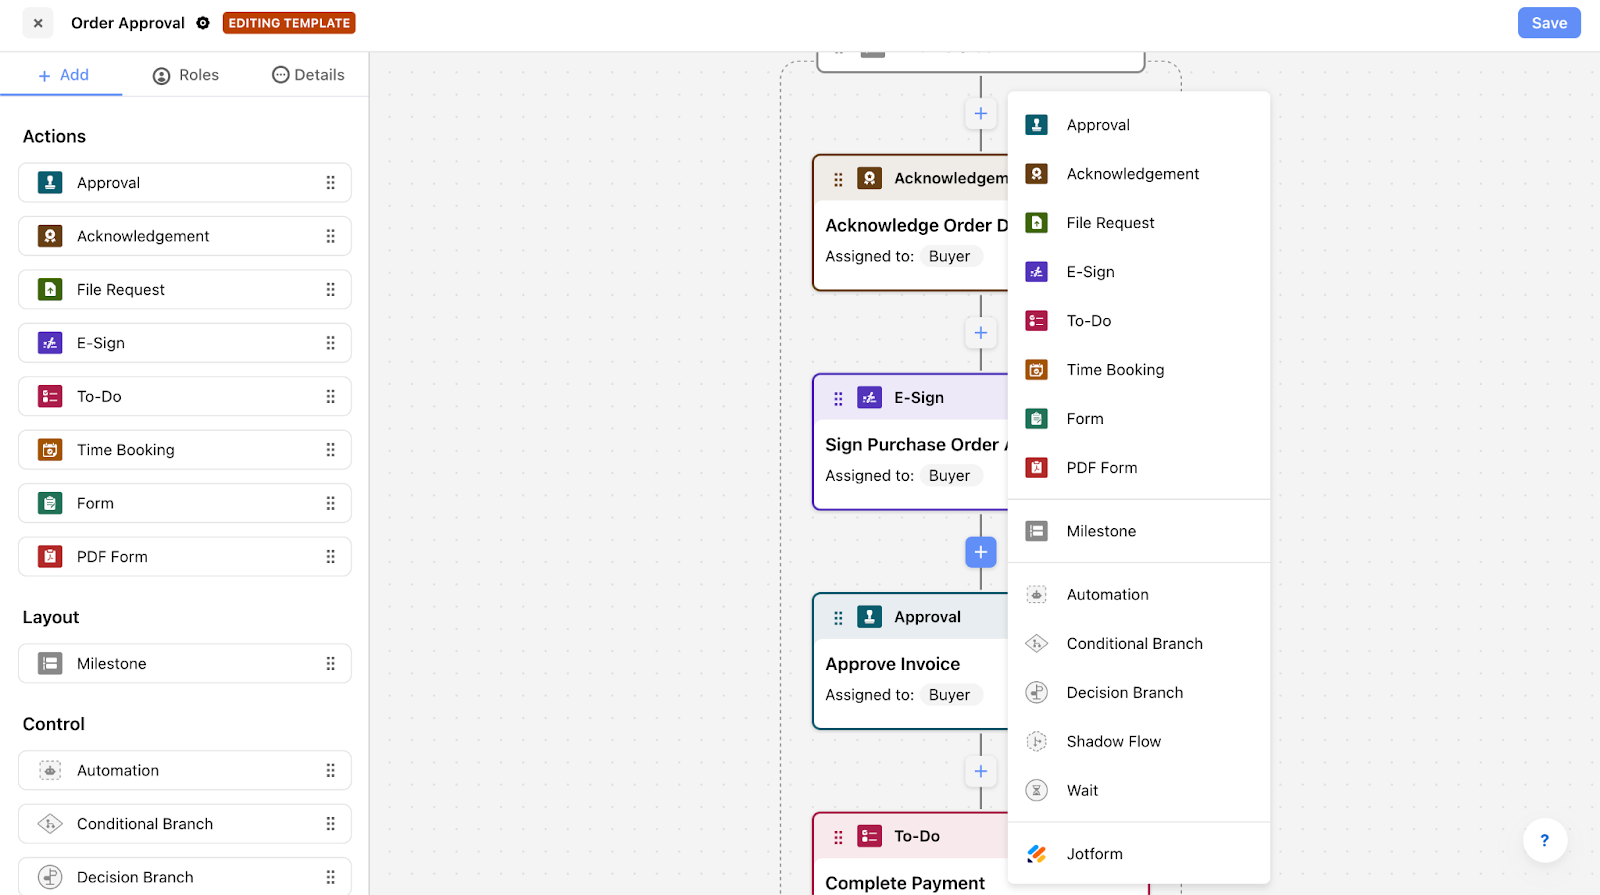1600x895 pixels.
Task: Click plus button above the To-Do step
Action: [x=981, y=771]
